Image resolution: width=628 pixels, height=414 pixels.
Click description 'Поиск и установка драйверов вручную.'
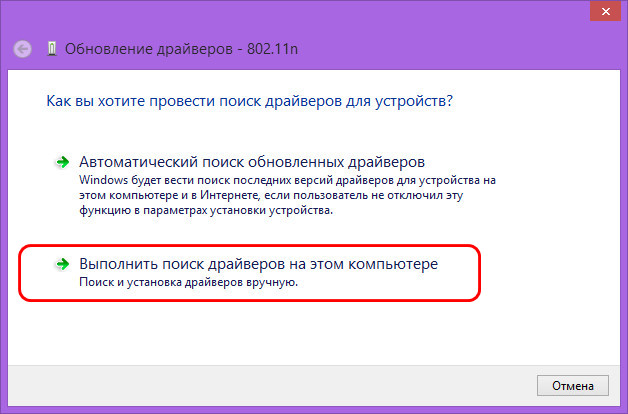point(189,282)
